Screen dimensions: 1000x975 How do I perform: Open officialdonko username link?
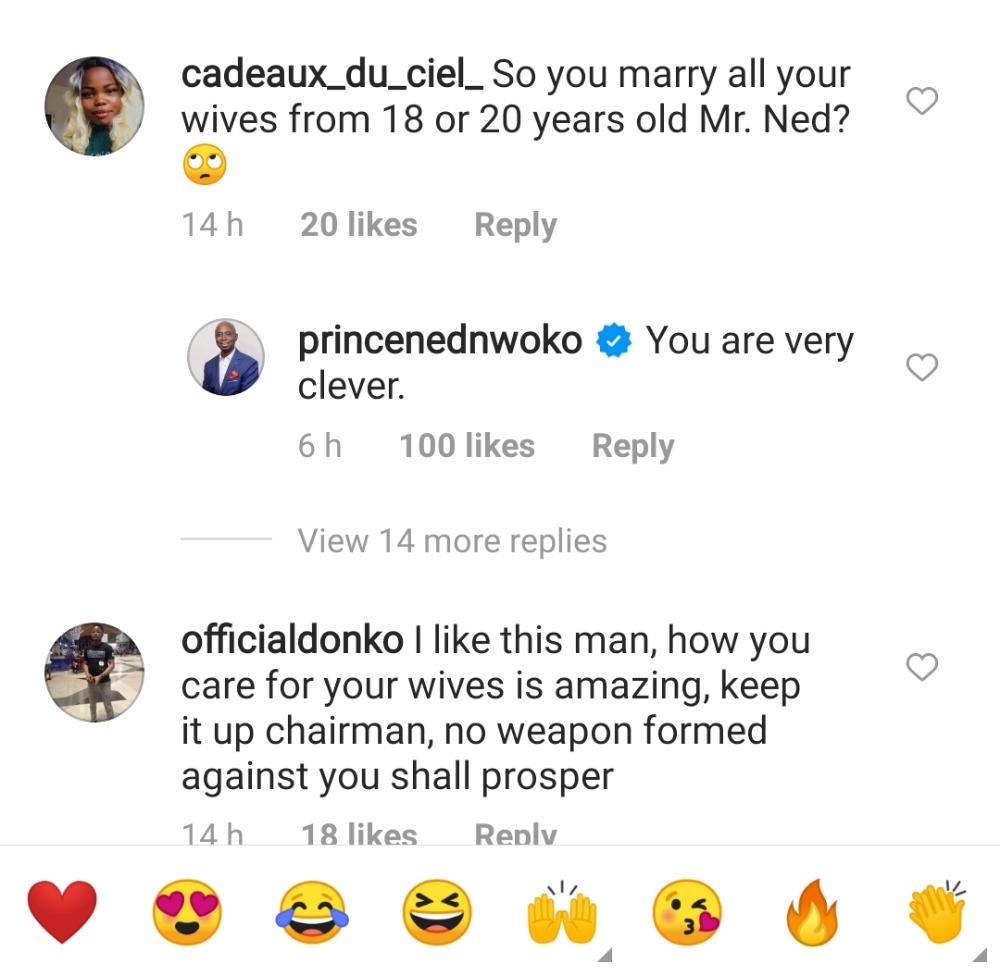coord(292,640)
